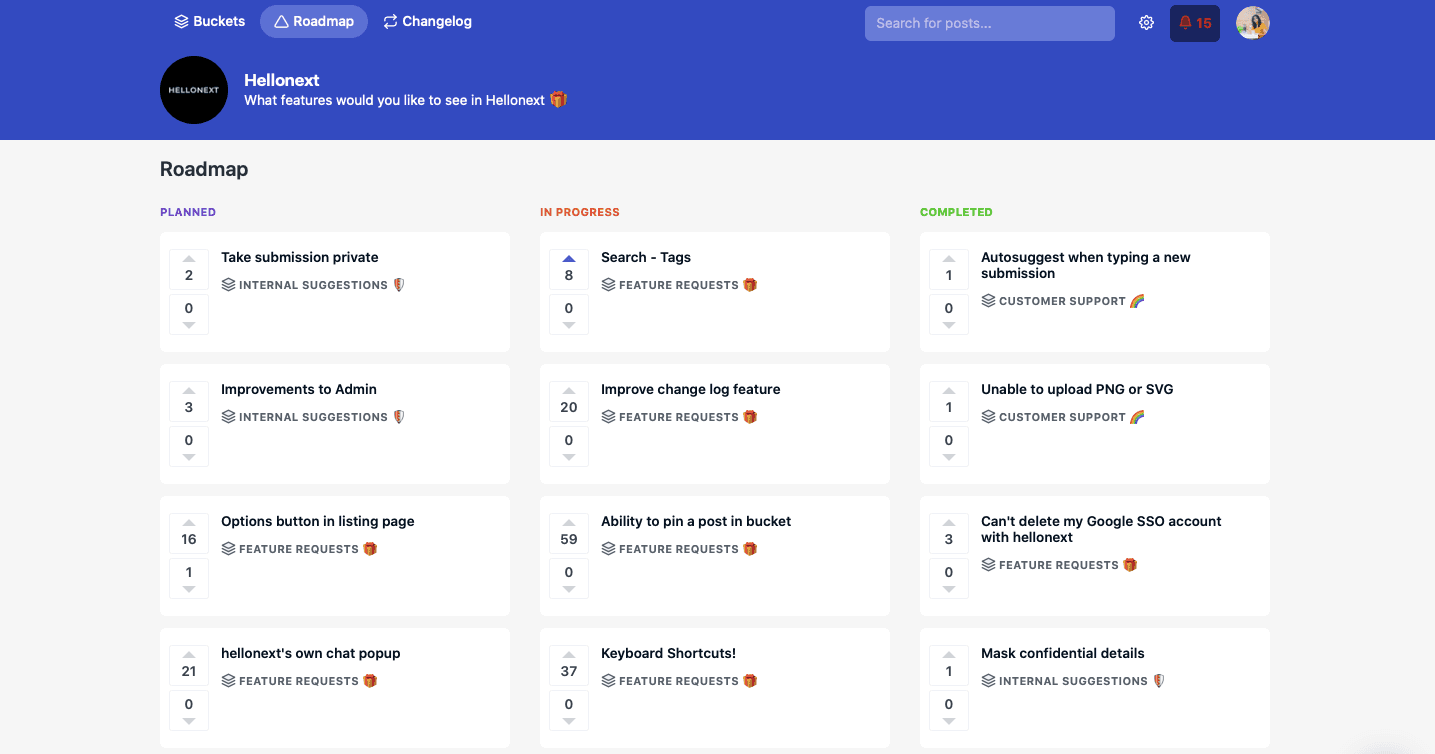This screenshot has height=754, width=1435.
Task: Open Improvements to Admin post
Action: 299,389
